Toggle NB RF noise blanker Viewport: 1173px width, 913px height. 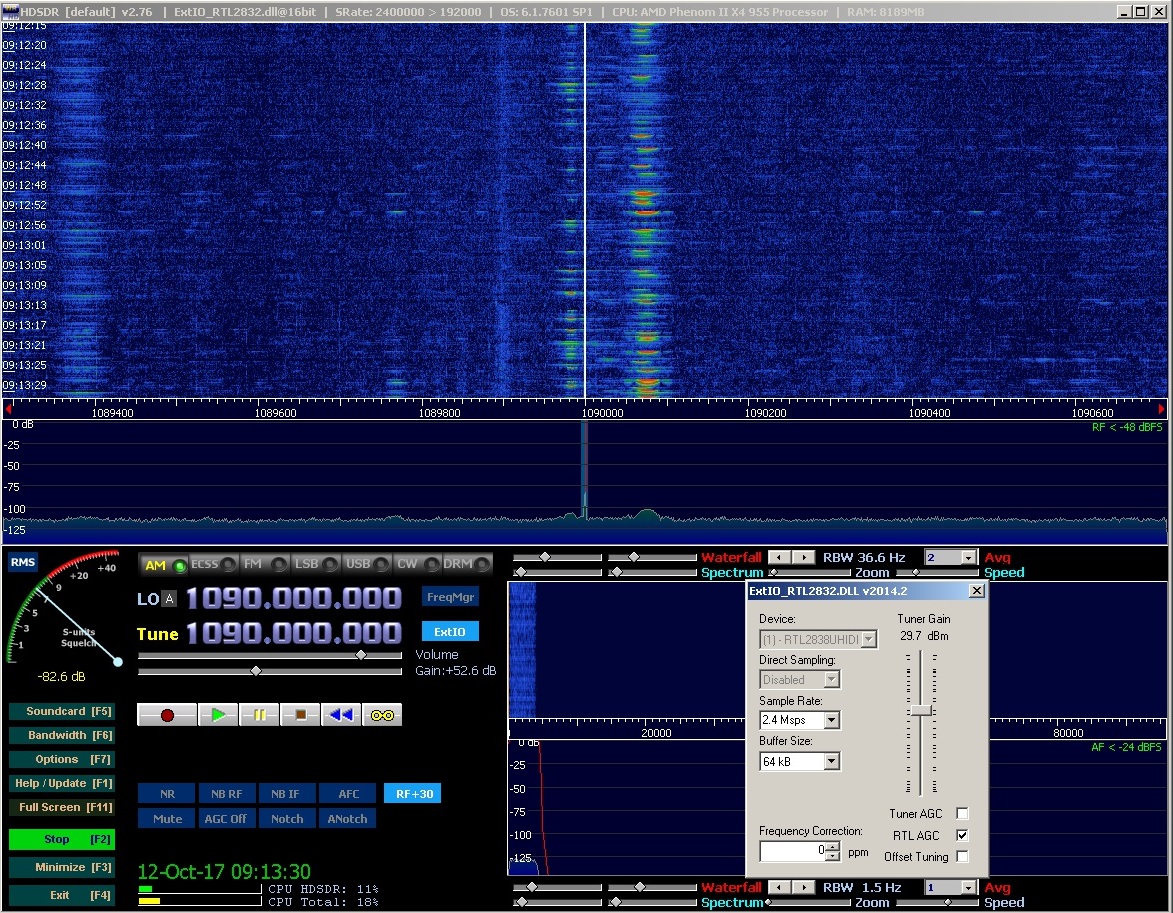(x=226, y=794)
